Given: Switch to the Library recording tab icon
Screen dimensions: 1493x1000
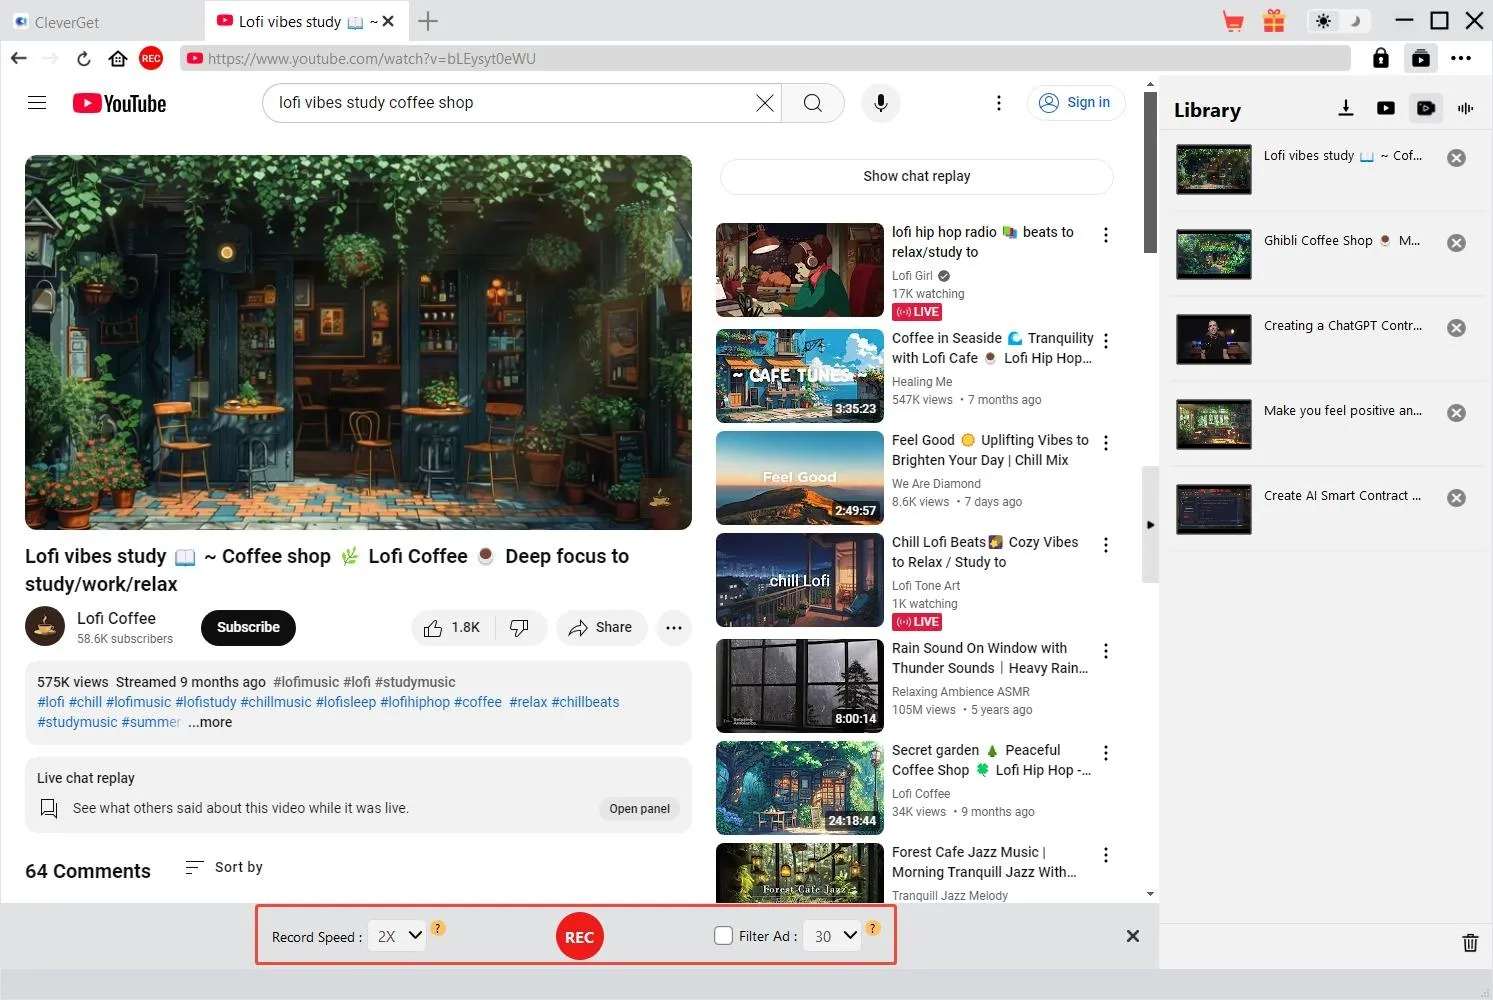Looking at the screenshot, I should (1426, 109).
